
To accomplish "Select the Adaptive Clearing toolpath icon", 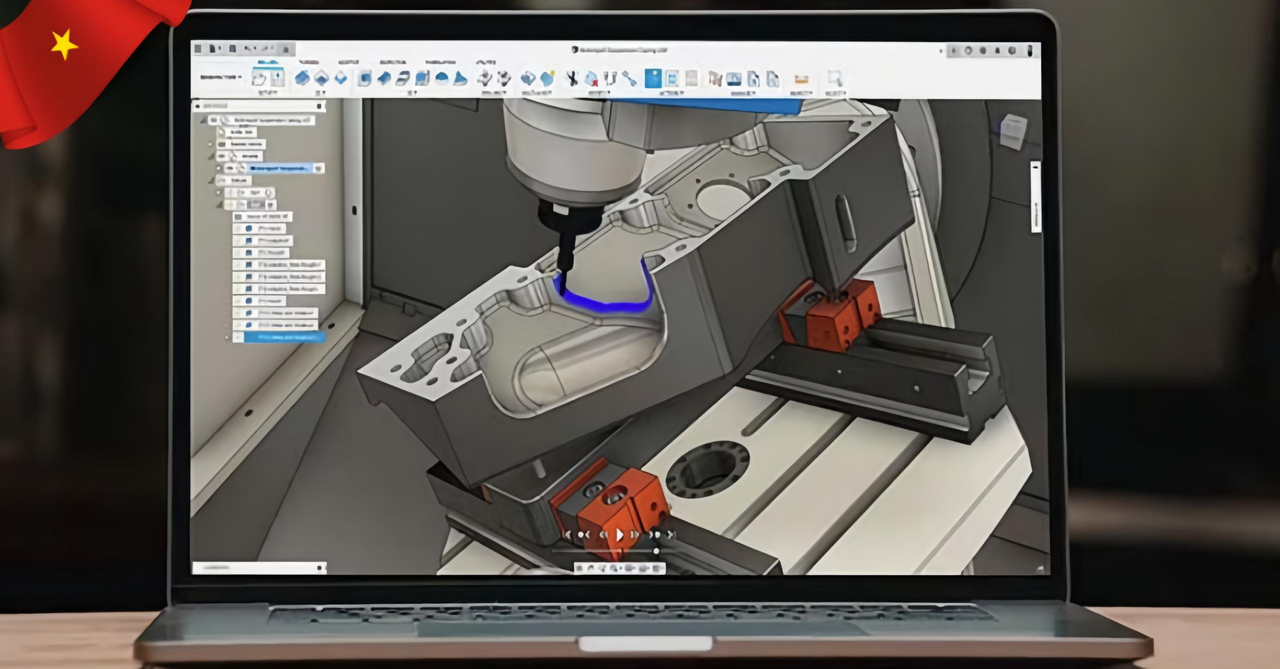I will point(364,78).
